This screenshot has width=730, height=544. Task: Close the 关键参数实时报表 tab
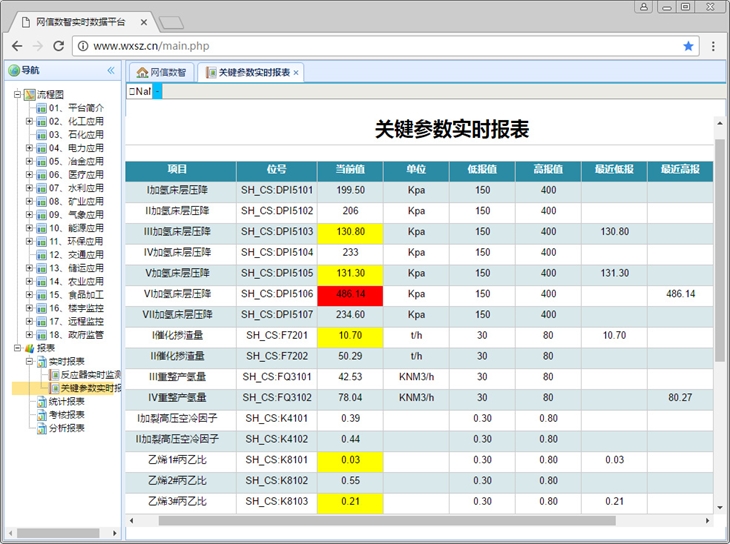296,73
